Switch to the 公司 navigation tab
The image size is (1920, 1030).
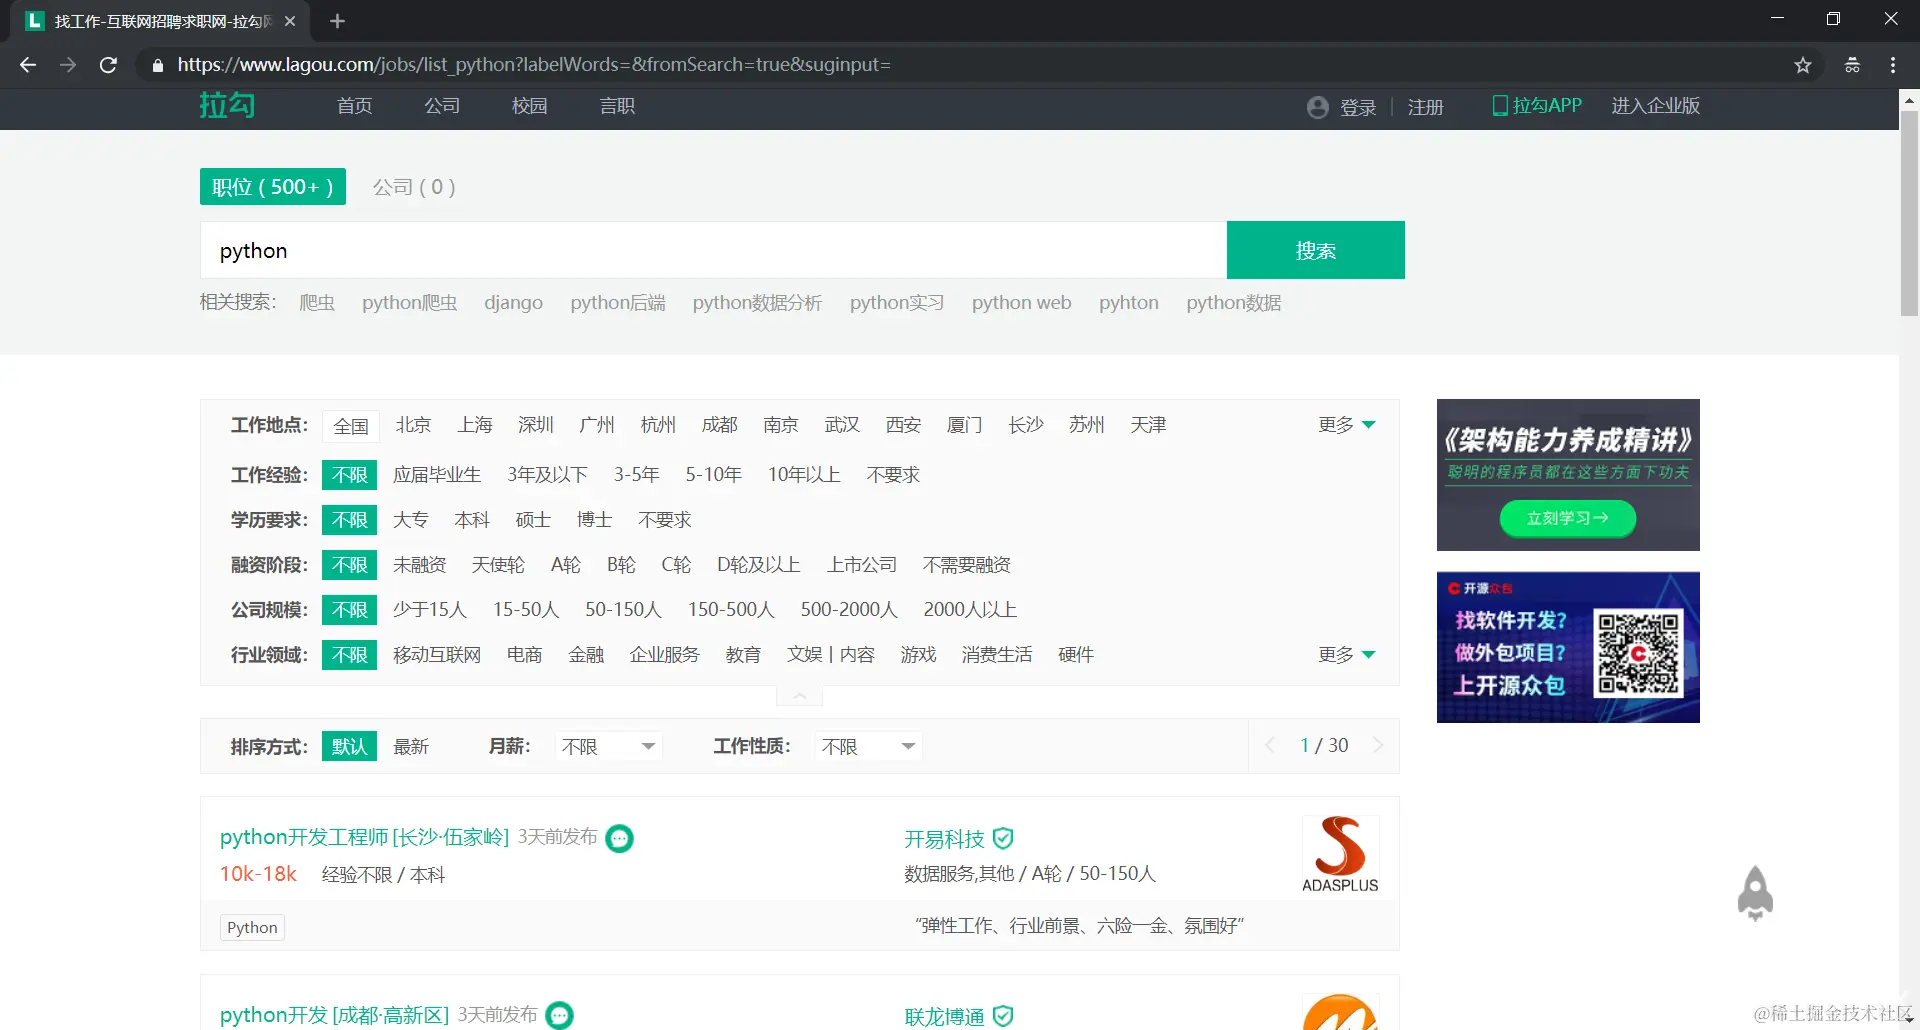point(442,105)
